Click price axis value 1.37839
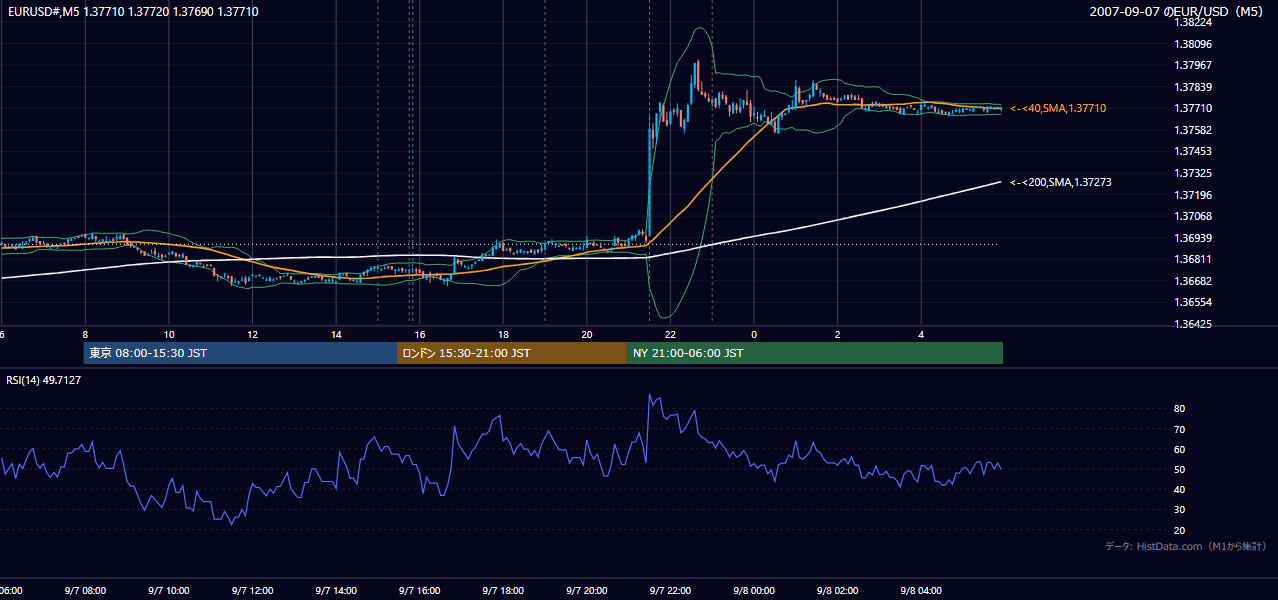This screenshot has width=1278, height=600. pos(1193,87)
